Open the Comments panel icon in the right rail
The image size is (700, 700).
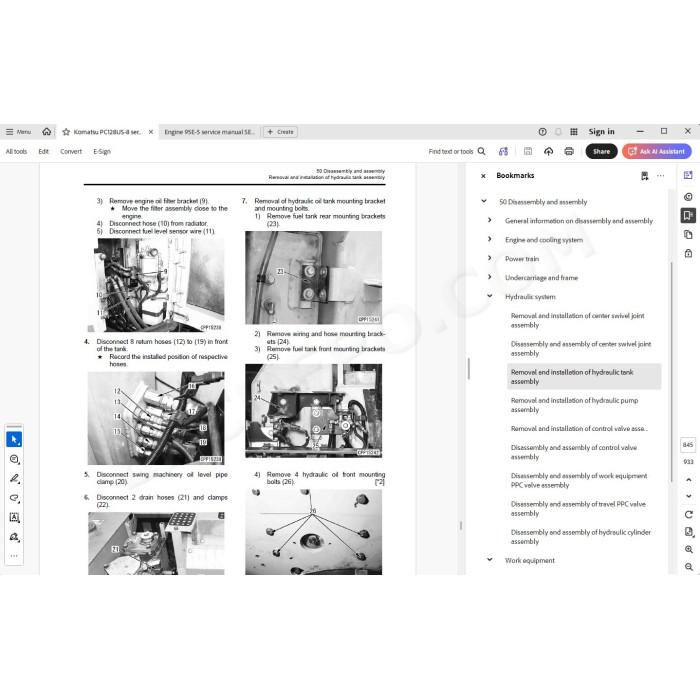pyautogui.click(x=688, y=196)
